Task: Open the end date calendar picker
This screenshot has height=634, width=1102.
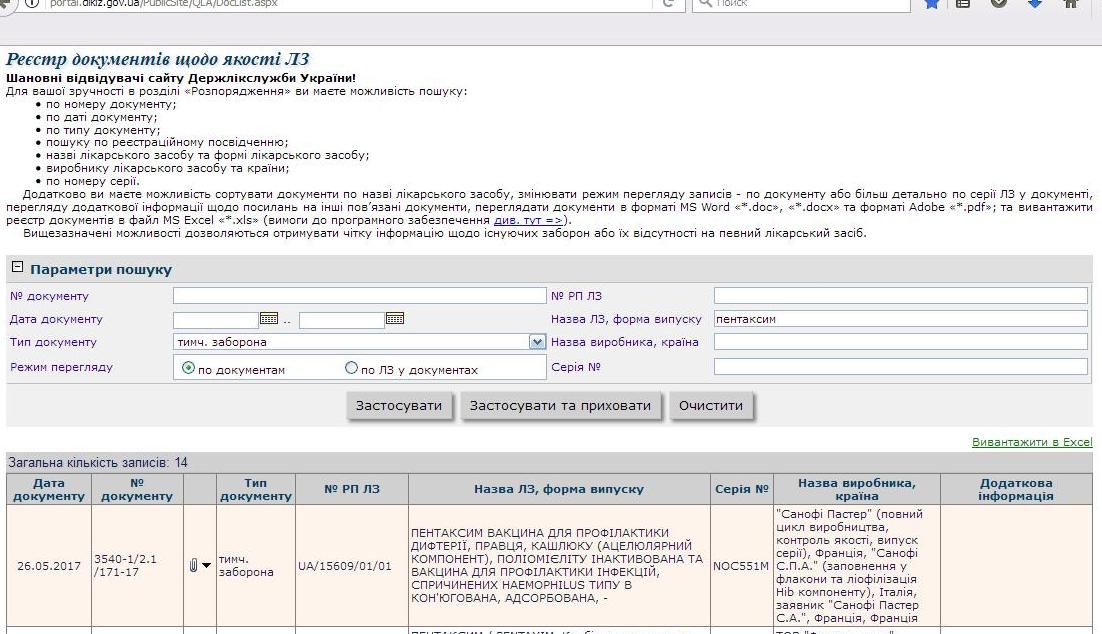Action: click(x=395, y=318)
